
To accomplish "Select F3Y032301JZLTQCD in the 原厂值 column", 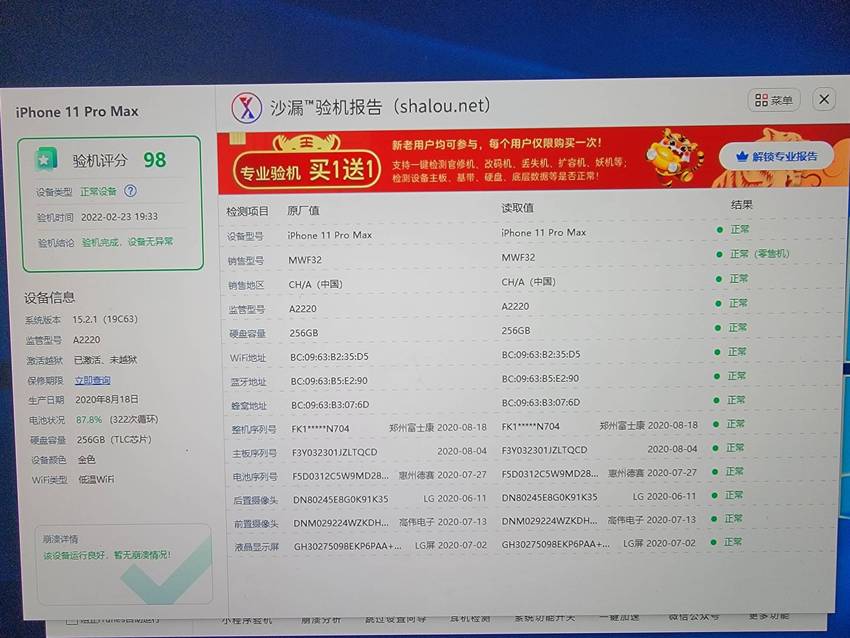I will (x=334, y=452).
